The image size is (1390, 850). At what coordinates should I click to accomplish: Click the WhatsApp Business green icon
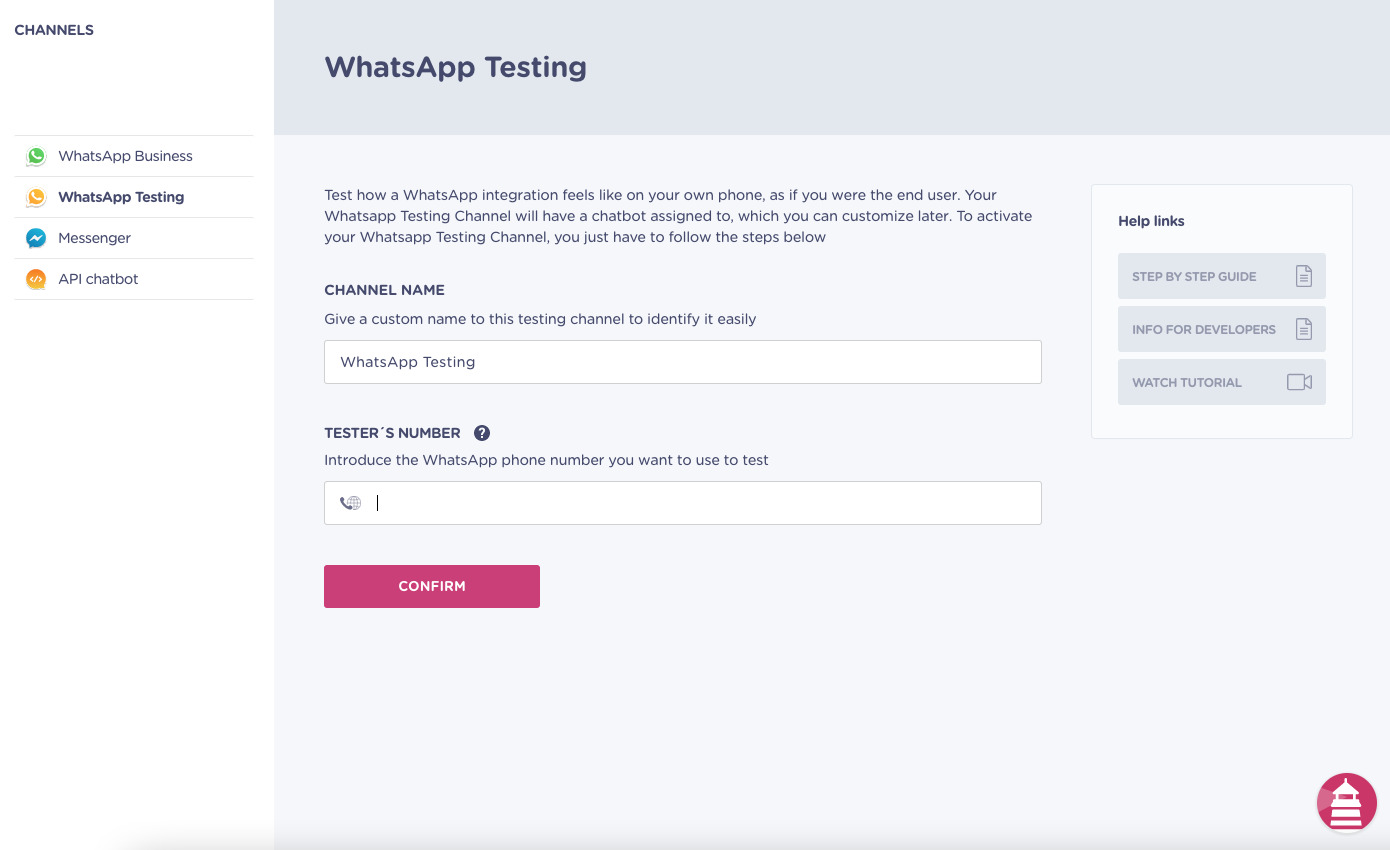36,156
